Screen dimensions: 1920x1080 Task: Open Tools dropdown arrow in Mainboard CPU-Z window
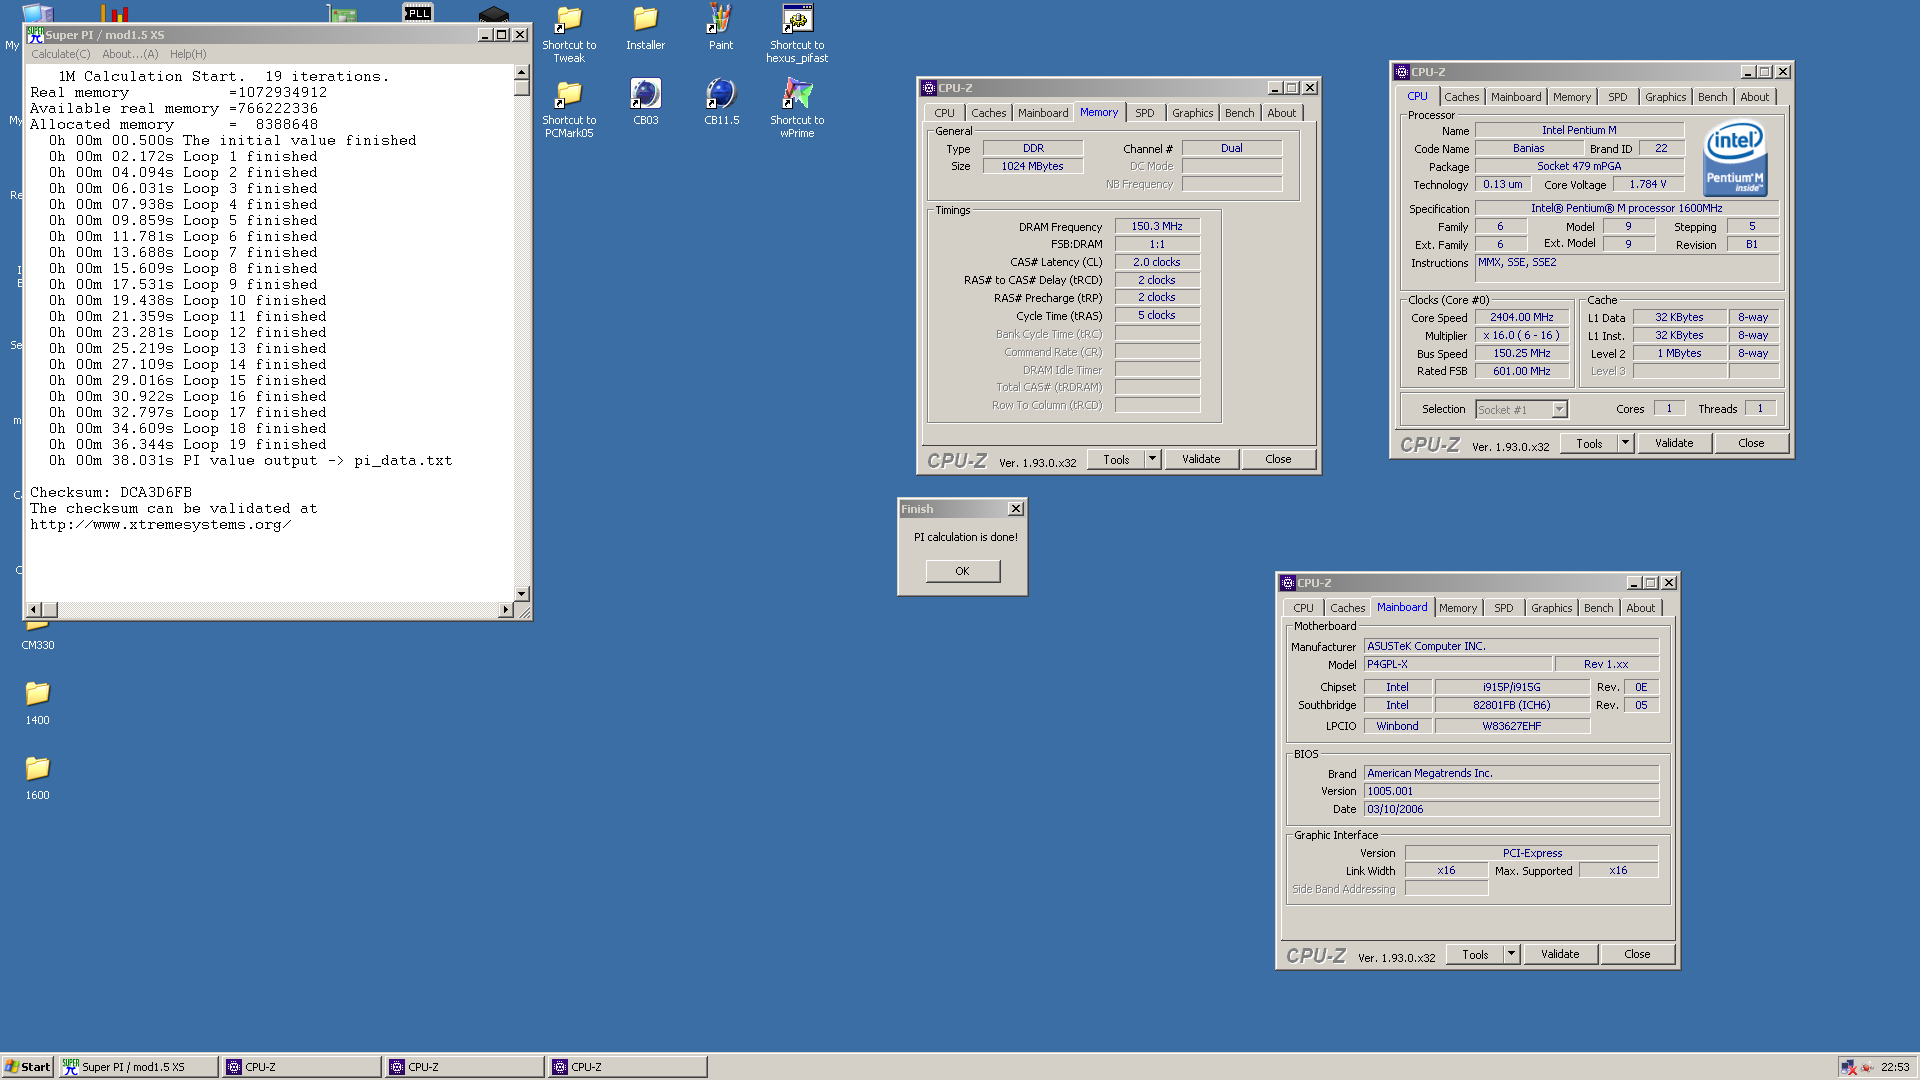(1511, 954)
